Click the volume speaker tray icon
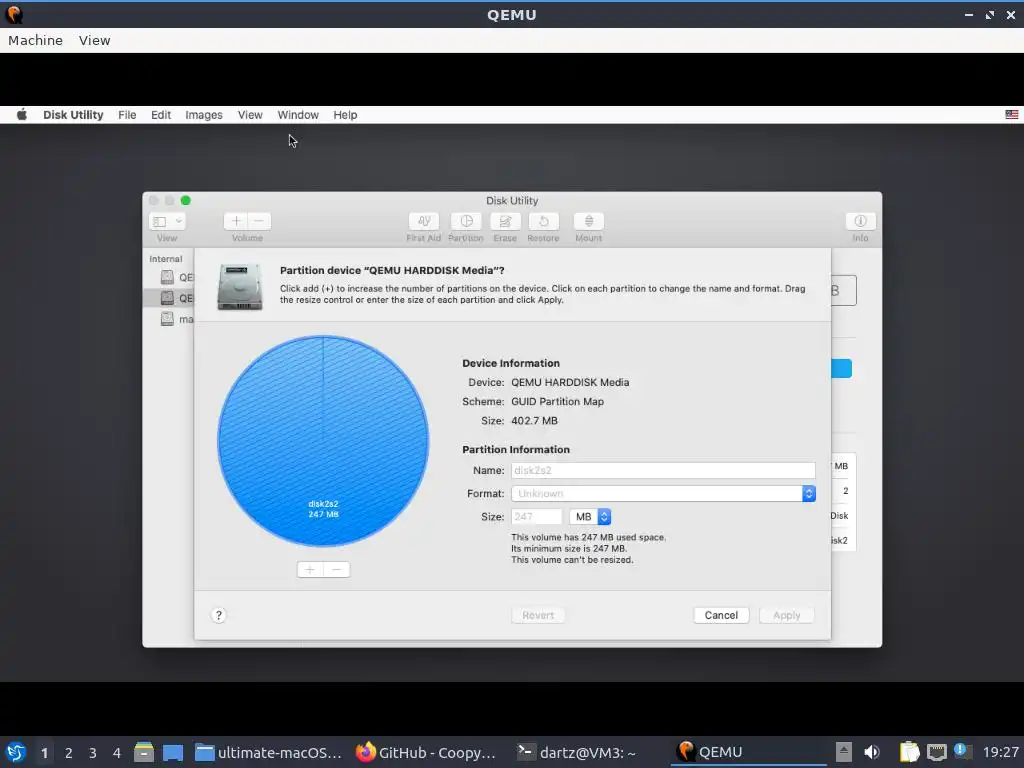Viewport: 1024px width, 768px height. tap(872, 752)
